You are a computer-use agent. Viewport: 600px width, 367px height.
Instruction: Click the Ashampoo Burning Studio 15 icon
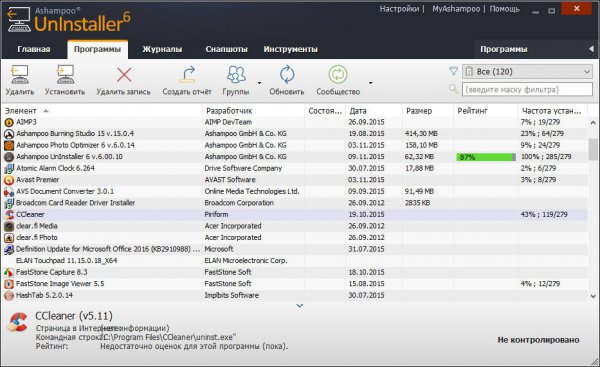click(x=9, y=134)
